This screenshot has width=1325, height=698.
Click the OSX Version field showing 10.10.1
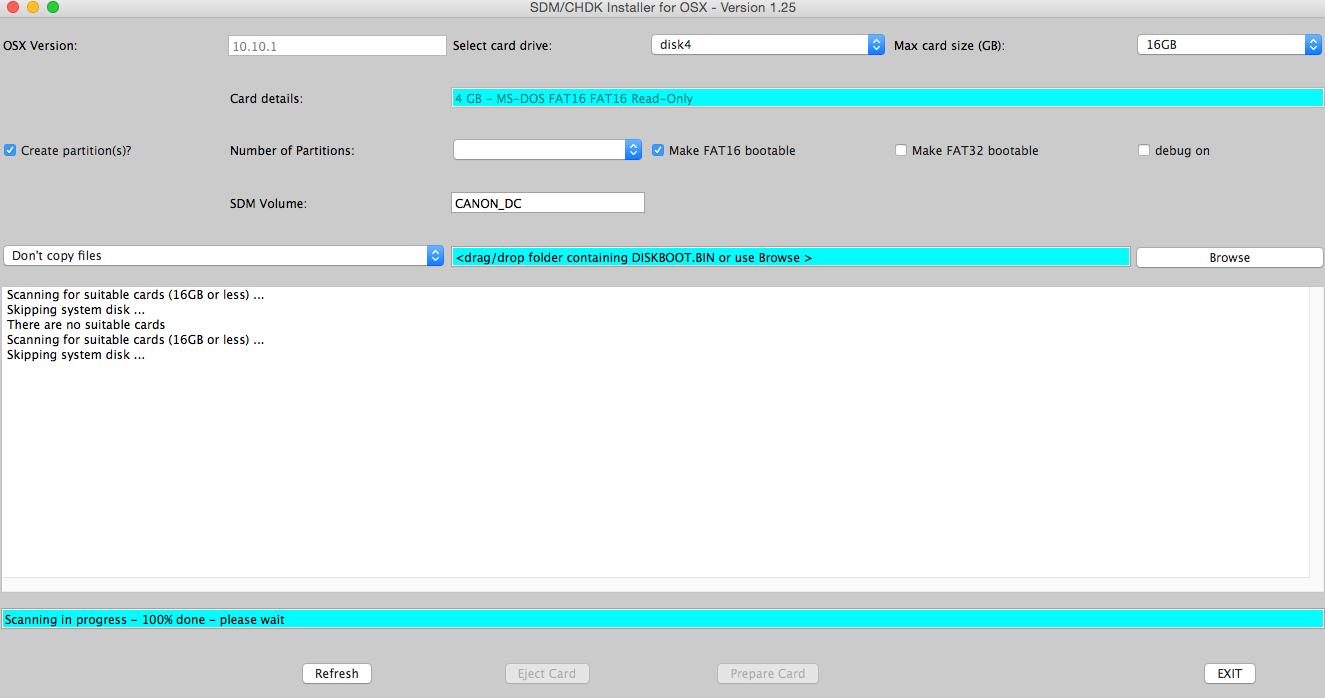point(337,46)
